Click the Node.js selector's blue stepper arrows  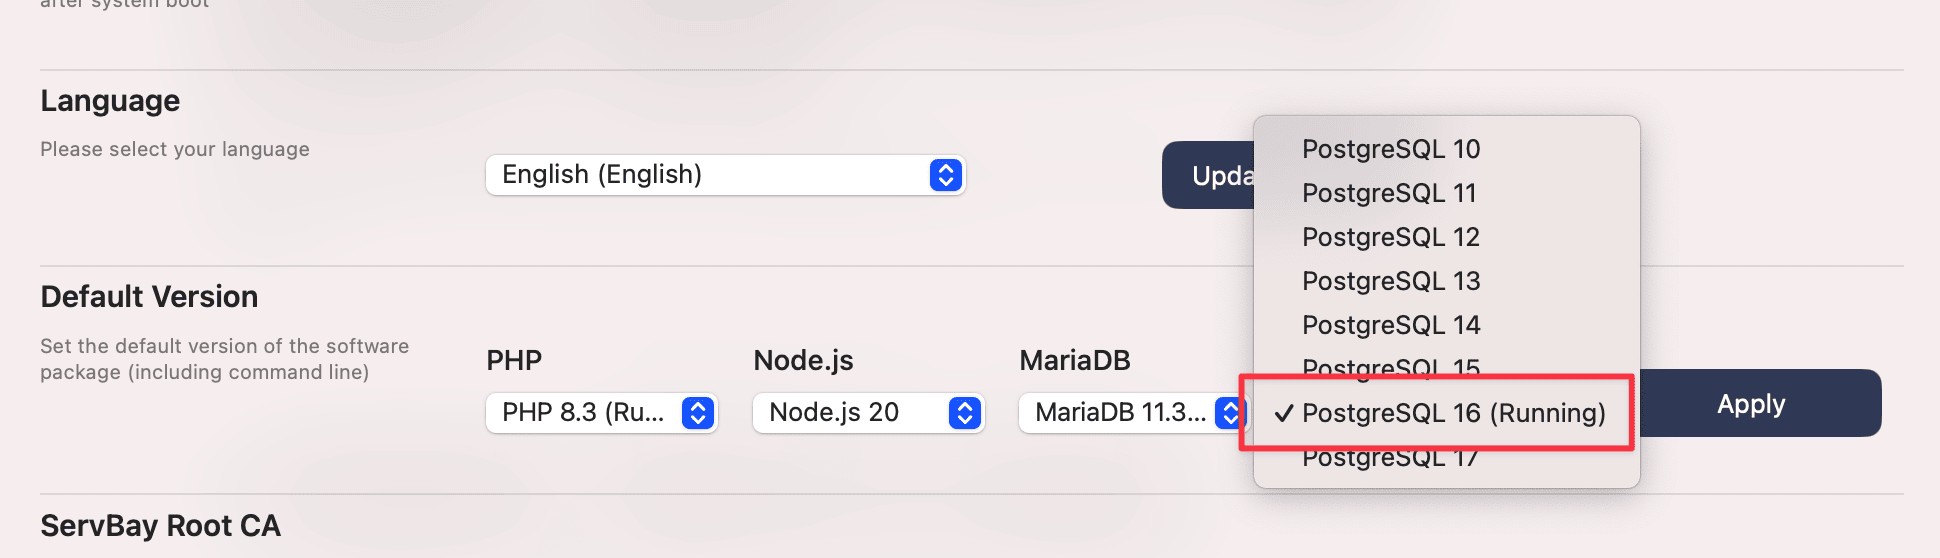pos(964,412)
